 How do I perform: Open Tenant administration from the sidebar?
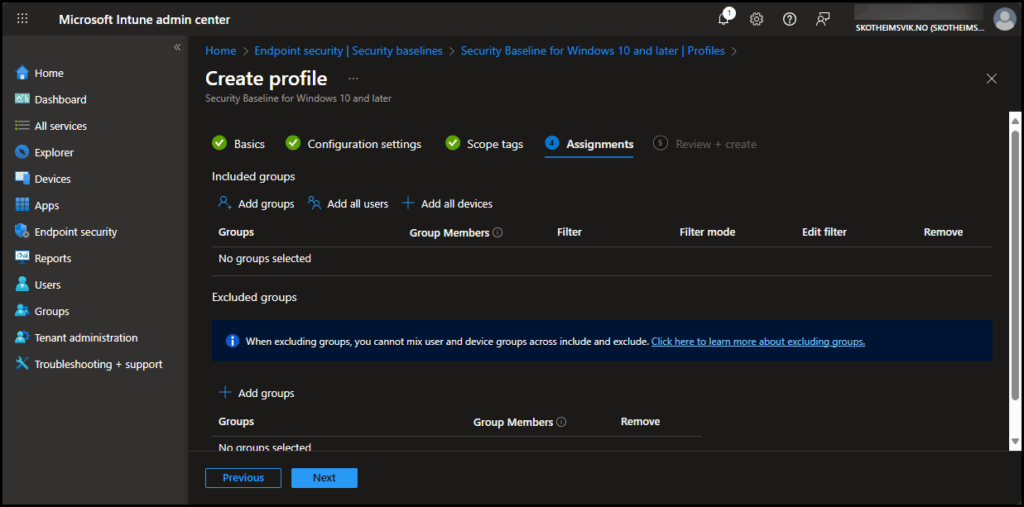(x=86, y=338)
